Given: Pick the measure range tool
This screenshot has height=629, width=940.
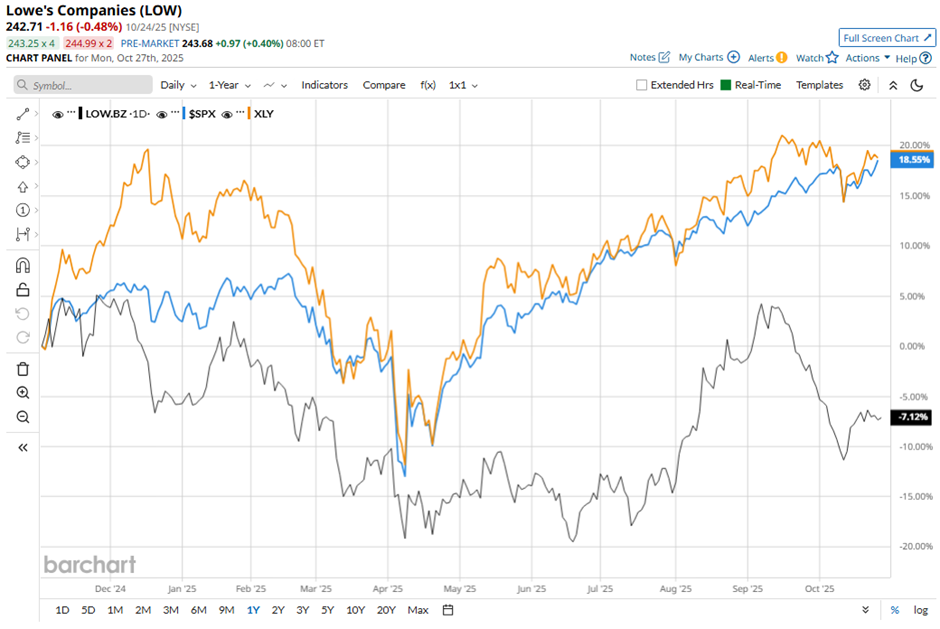Looking at the screenshot, I should pyautogui.click(x=23, y=234).
